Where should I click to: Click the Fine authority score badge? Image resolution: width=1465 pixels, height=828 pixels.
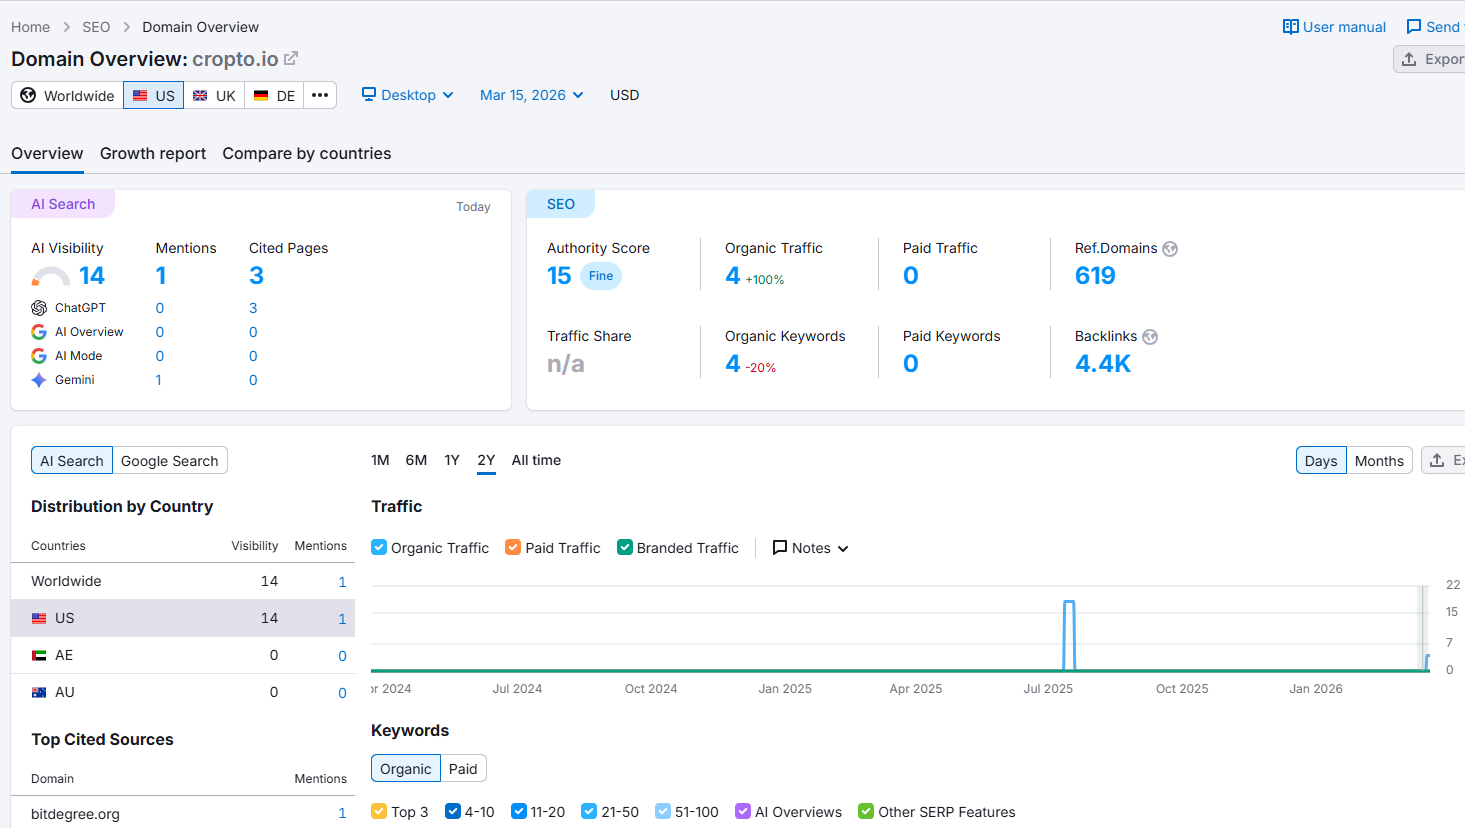tap(601, 276)
